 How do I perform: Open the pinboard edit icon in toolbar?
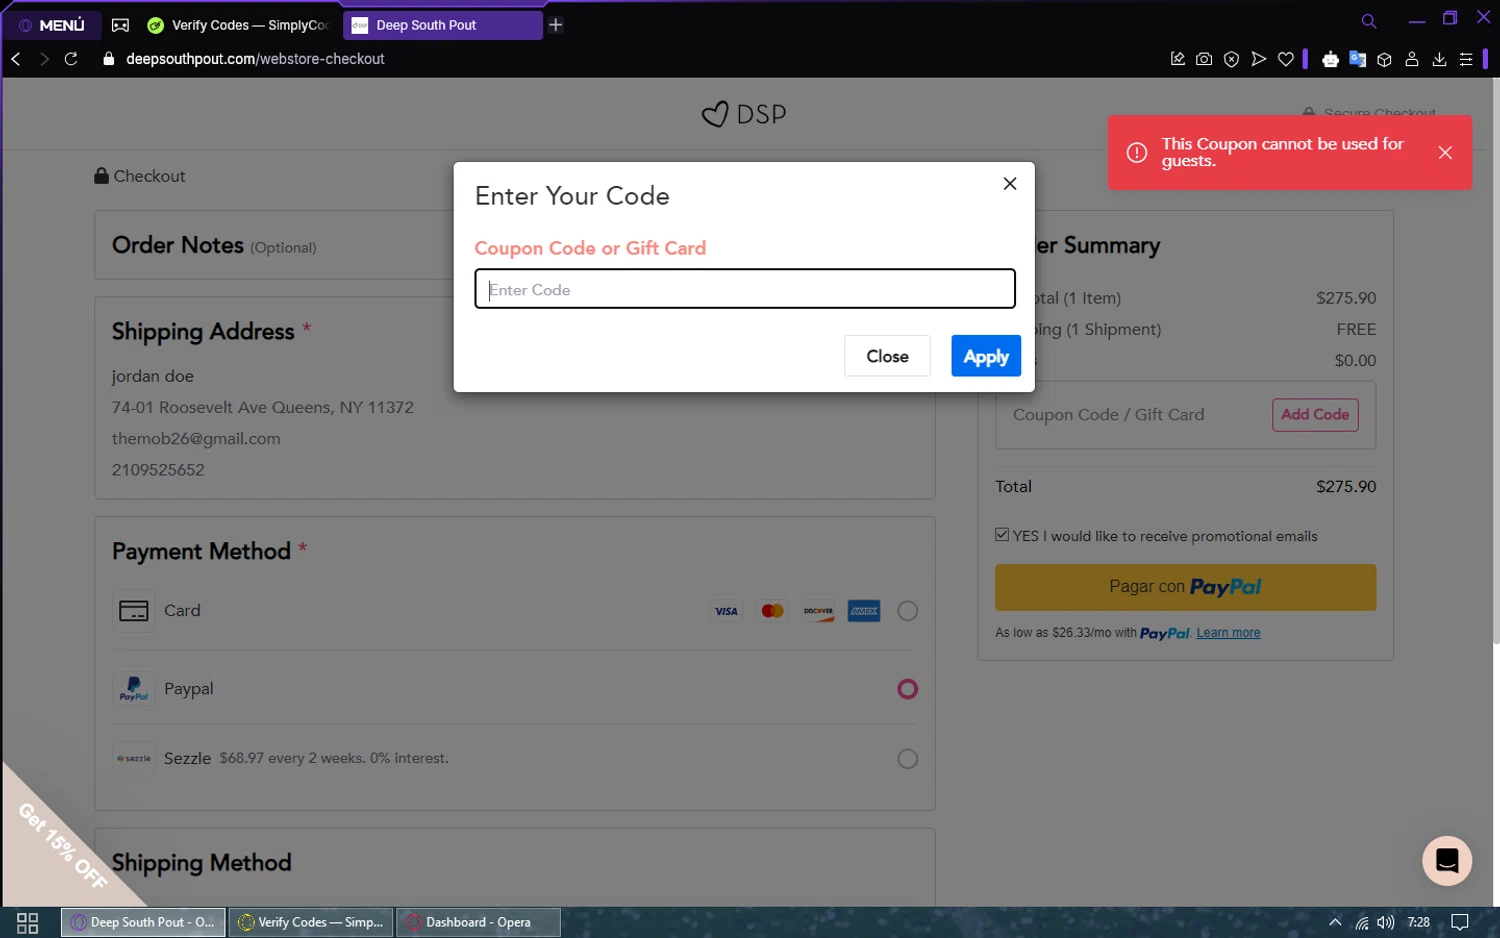[x=1177, y=59]
